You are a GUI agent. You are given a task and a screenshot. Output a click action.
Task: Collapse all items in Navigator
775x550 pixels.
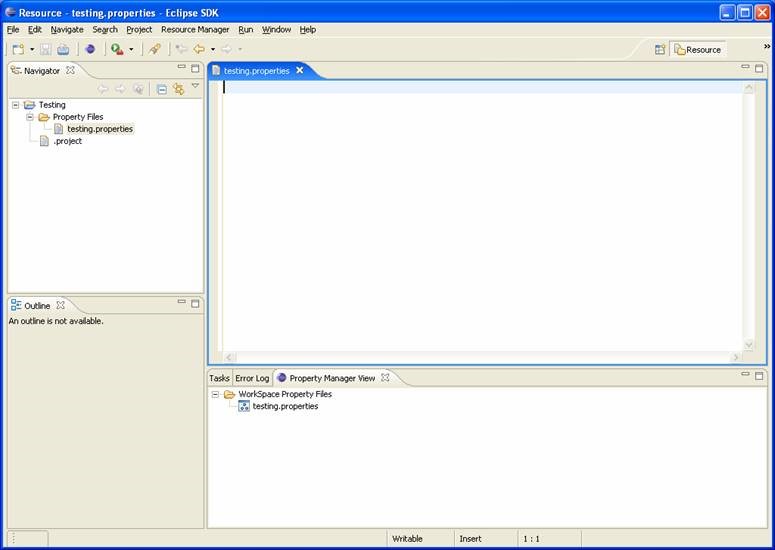[162, 89]
